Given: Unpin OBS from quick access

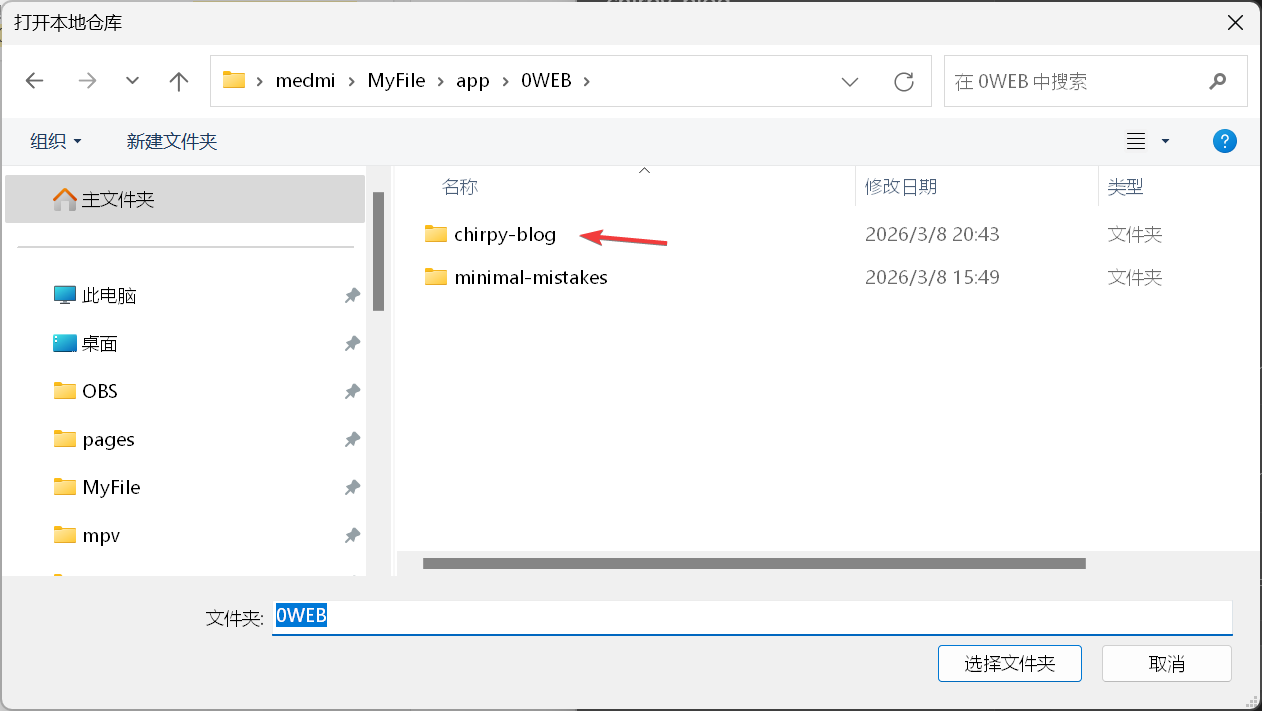Looking at the screenshot, I should [x=352, y=392].
